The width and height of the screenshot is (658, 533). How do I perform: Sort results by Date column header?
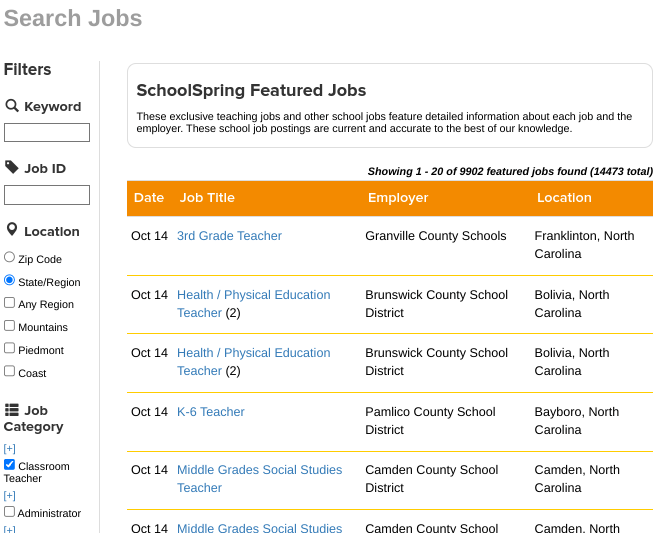click(x=149, y=198)
